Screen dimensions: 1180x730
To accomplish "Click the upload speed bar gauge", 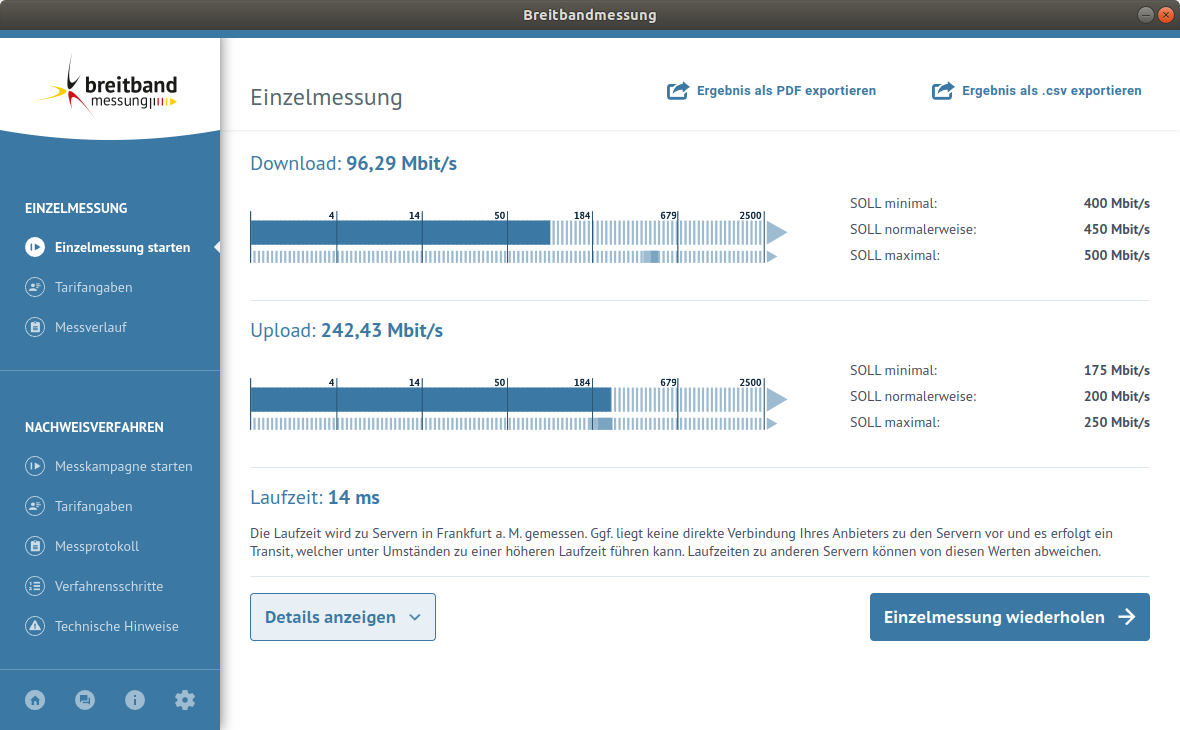I will pyautogui.click(x=518, y=400).
